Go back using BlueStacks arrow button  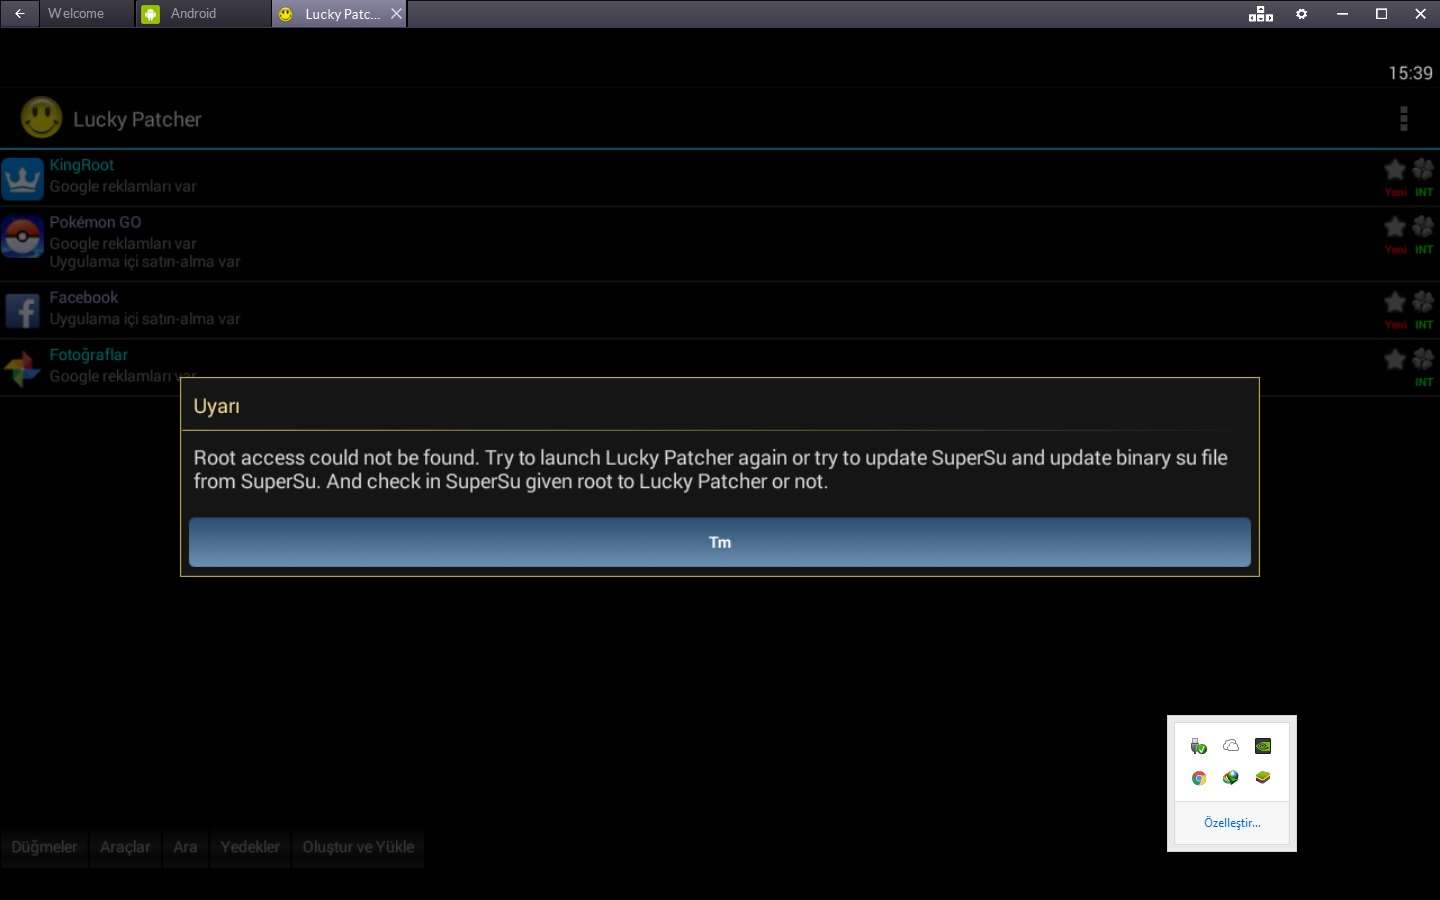(19, 14)
